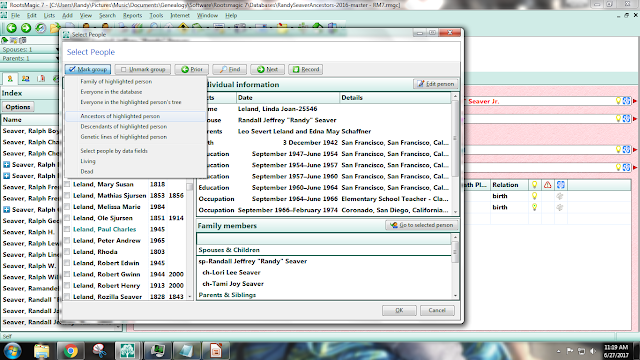Expand the first plus-marked Seaver, Ralph index row

[7, 164]
